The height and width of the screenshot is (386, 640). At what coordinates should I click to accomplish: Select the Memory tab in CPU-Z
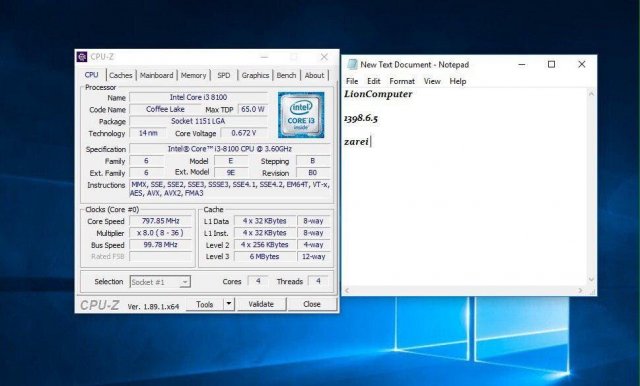[193, 75]
